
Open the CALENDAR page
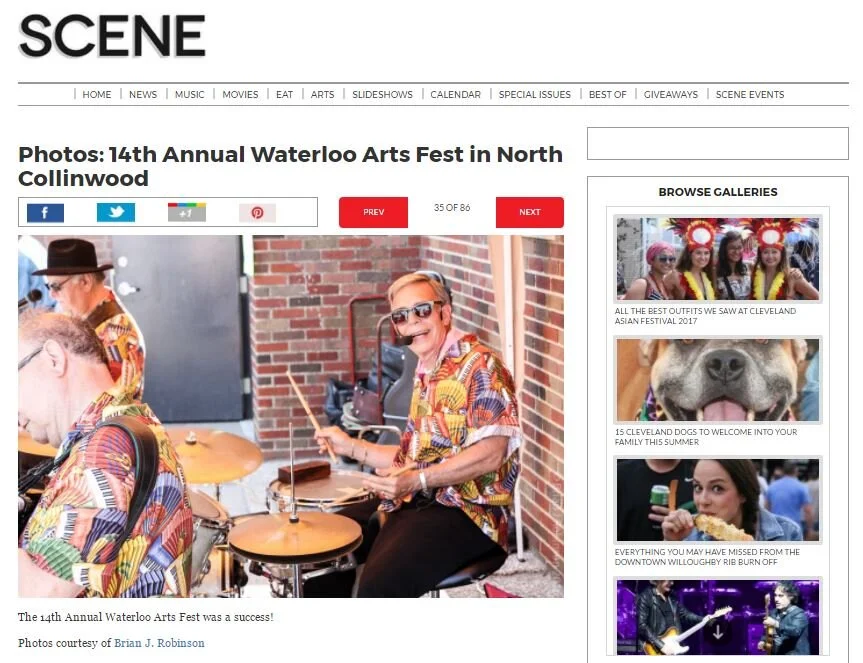(455, 95)
